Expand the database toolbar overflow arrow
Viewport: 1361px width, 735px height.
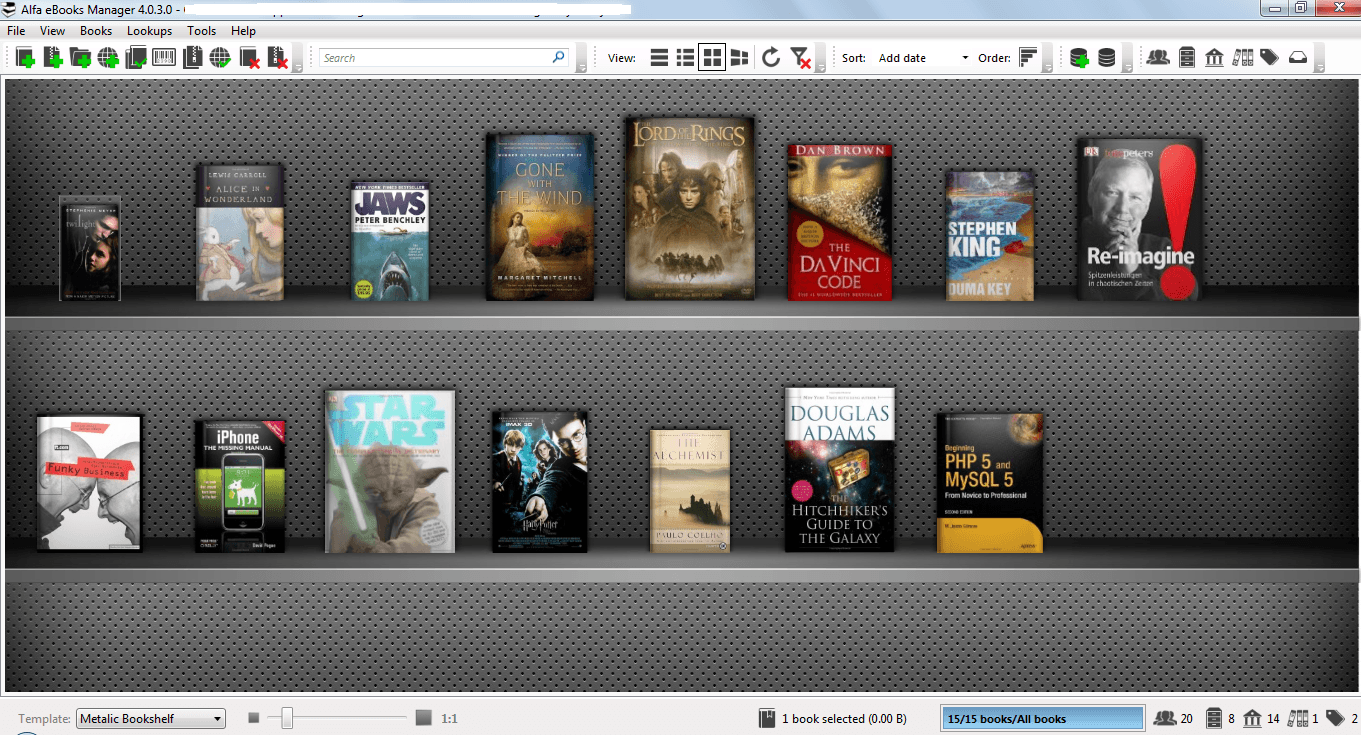pyautogui.click(x=1127, y=58)
